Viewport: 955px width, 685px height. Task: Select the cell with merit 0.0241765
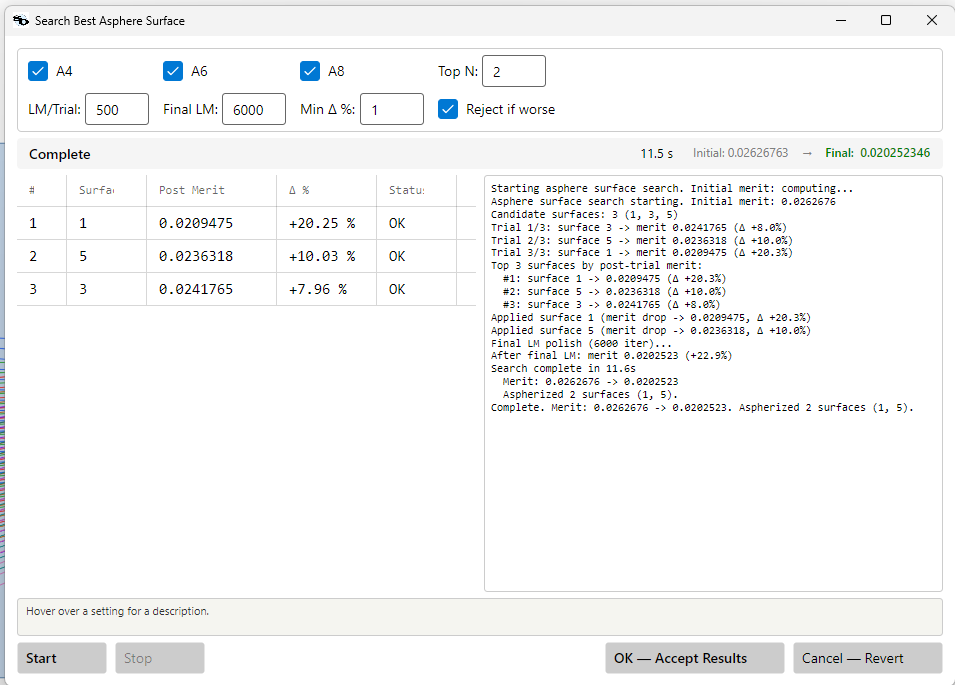[211, 289]
